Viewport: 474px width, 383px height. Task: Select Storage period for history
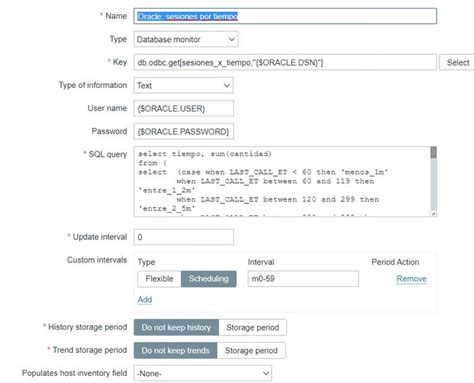click(253, 327)
